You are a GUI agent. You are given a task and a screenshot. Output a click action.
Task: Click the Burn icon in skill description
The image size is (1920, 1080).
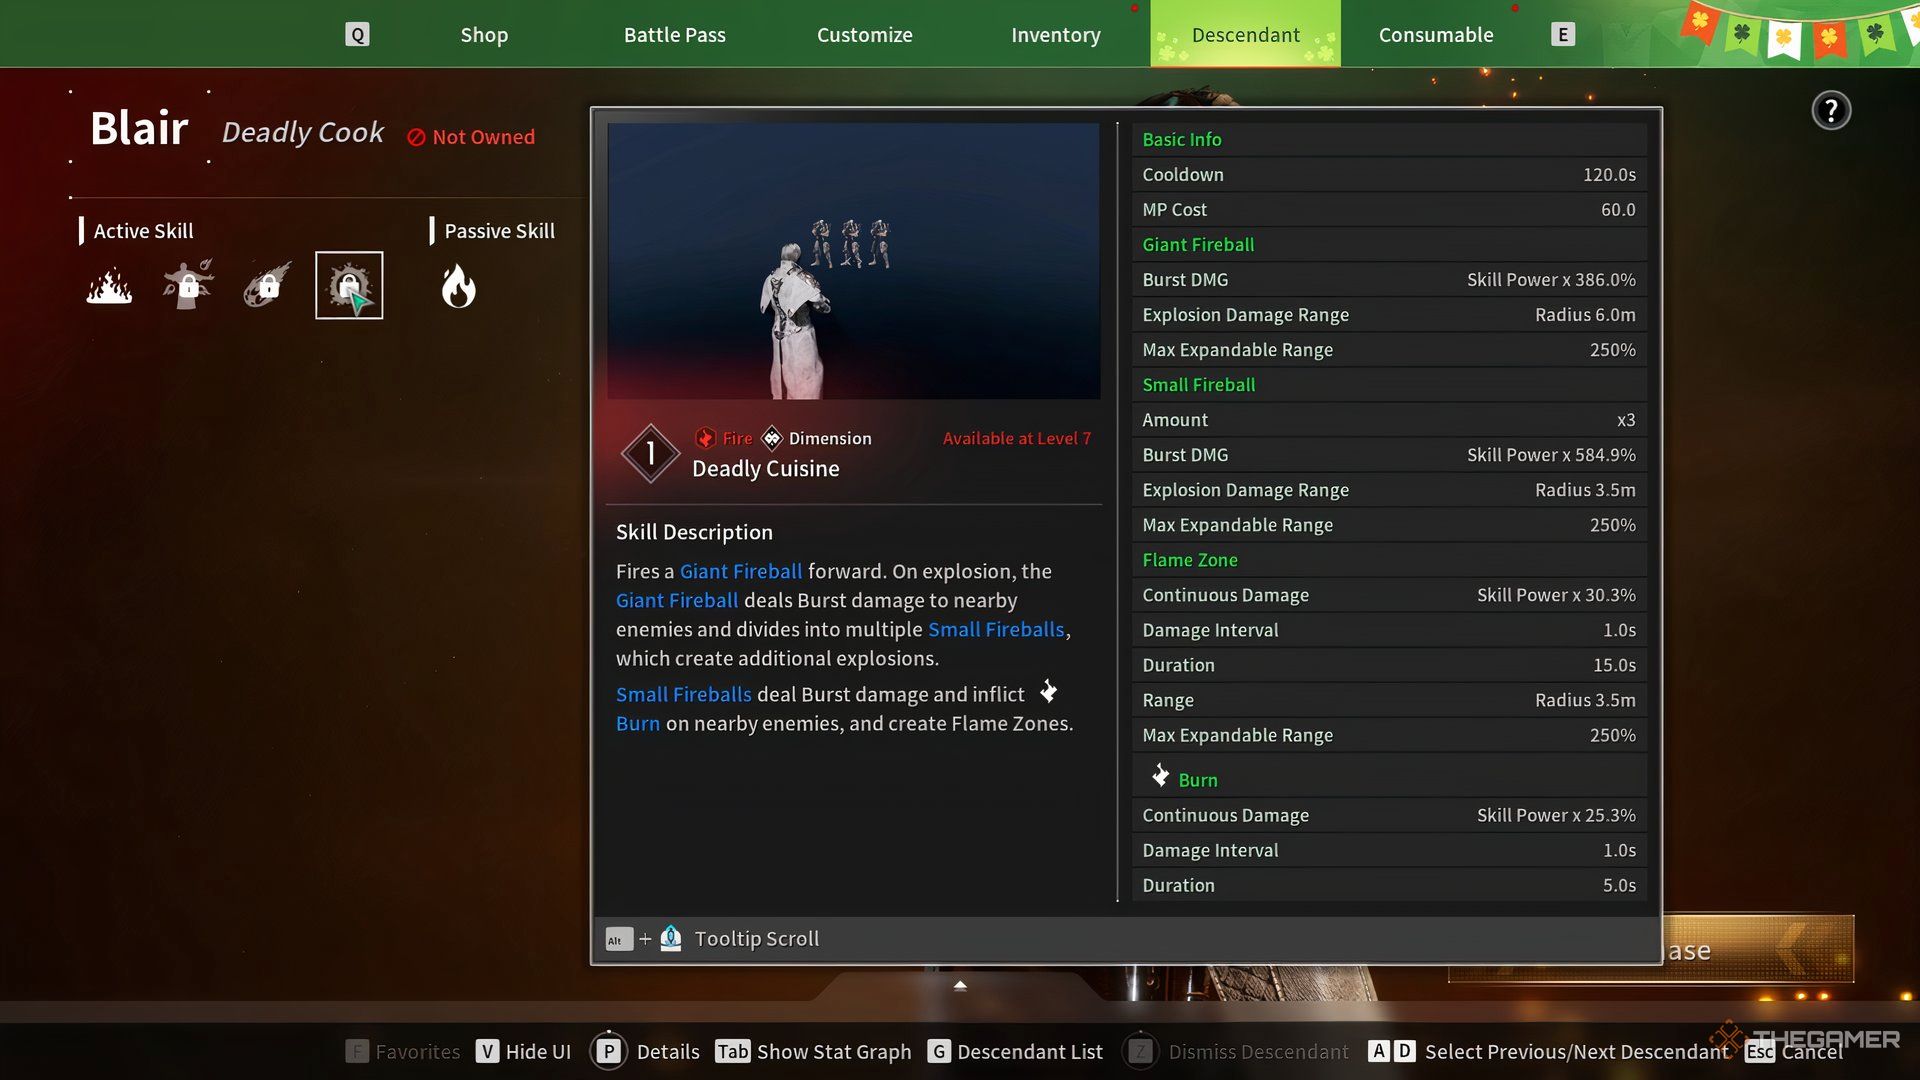[1048, 692]
